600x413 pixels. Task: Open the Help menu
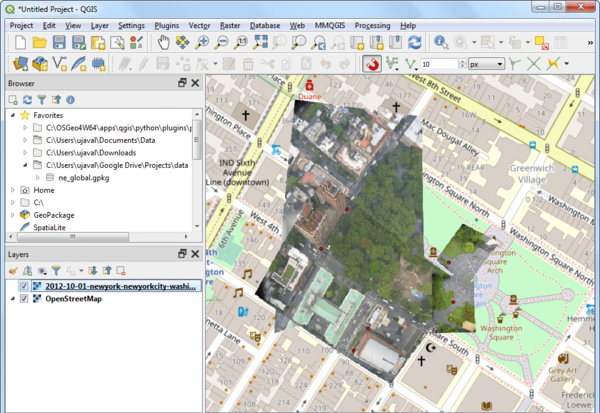[x=408, y=26]
